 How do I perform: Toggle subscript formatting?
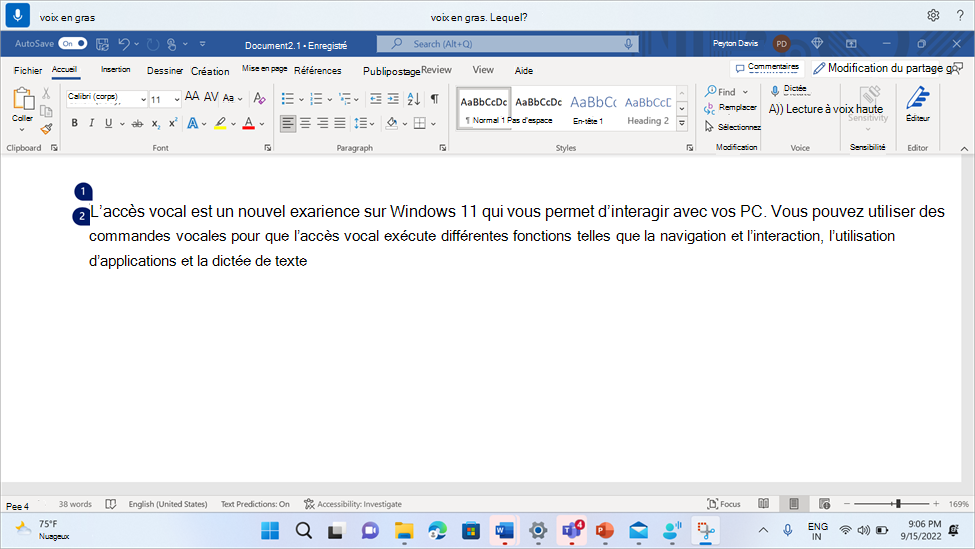point(155,124)
